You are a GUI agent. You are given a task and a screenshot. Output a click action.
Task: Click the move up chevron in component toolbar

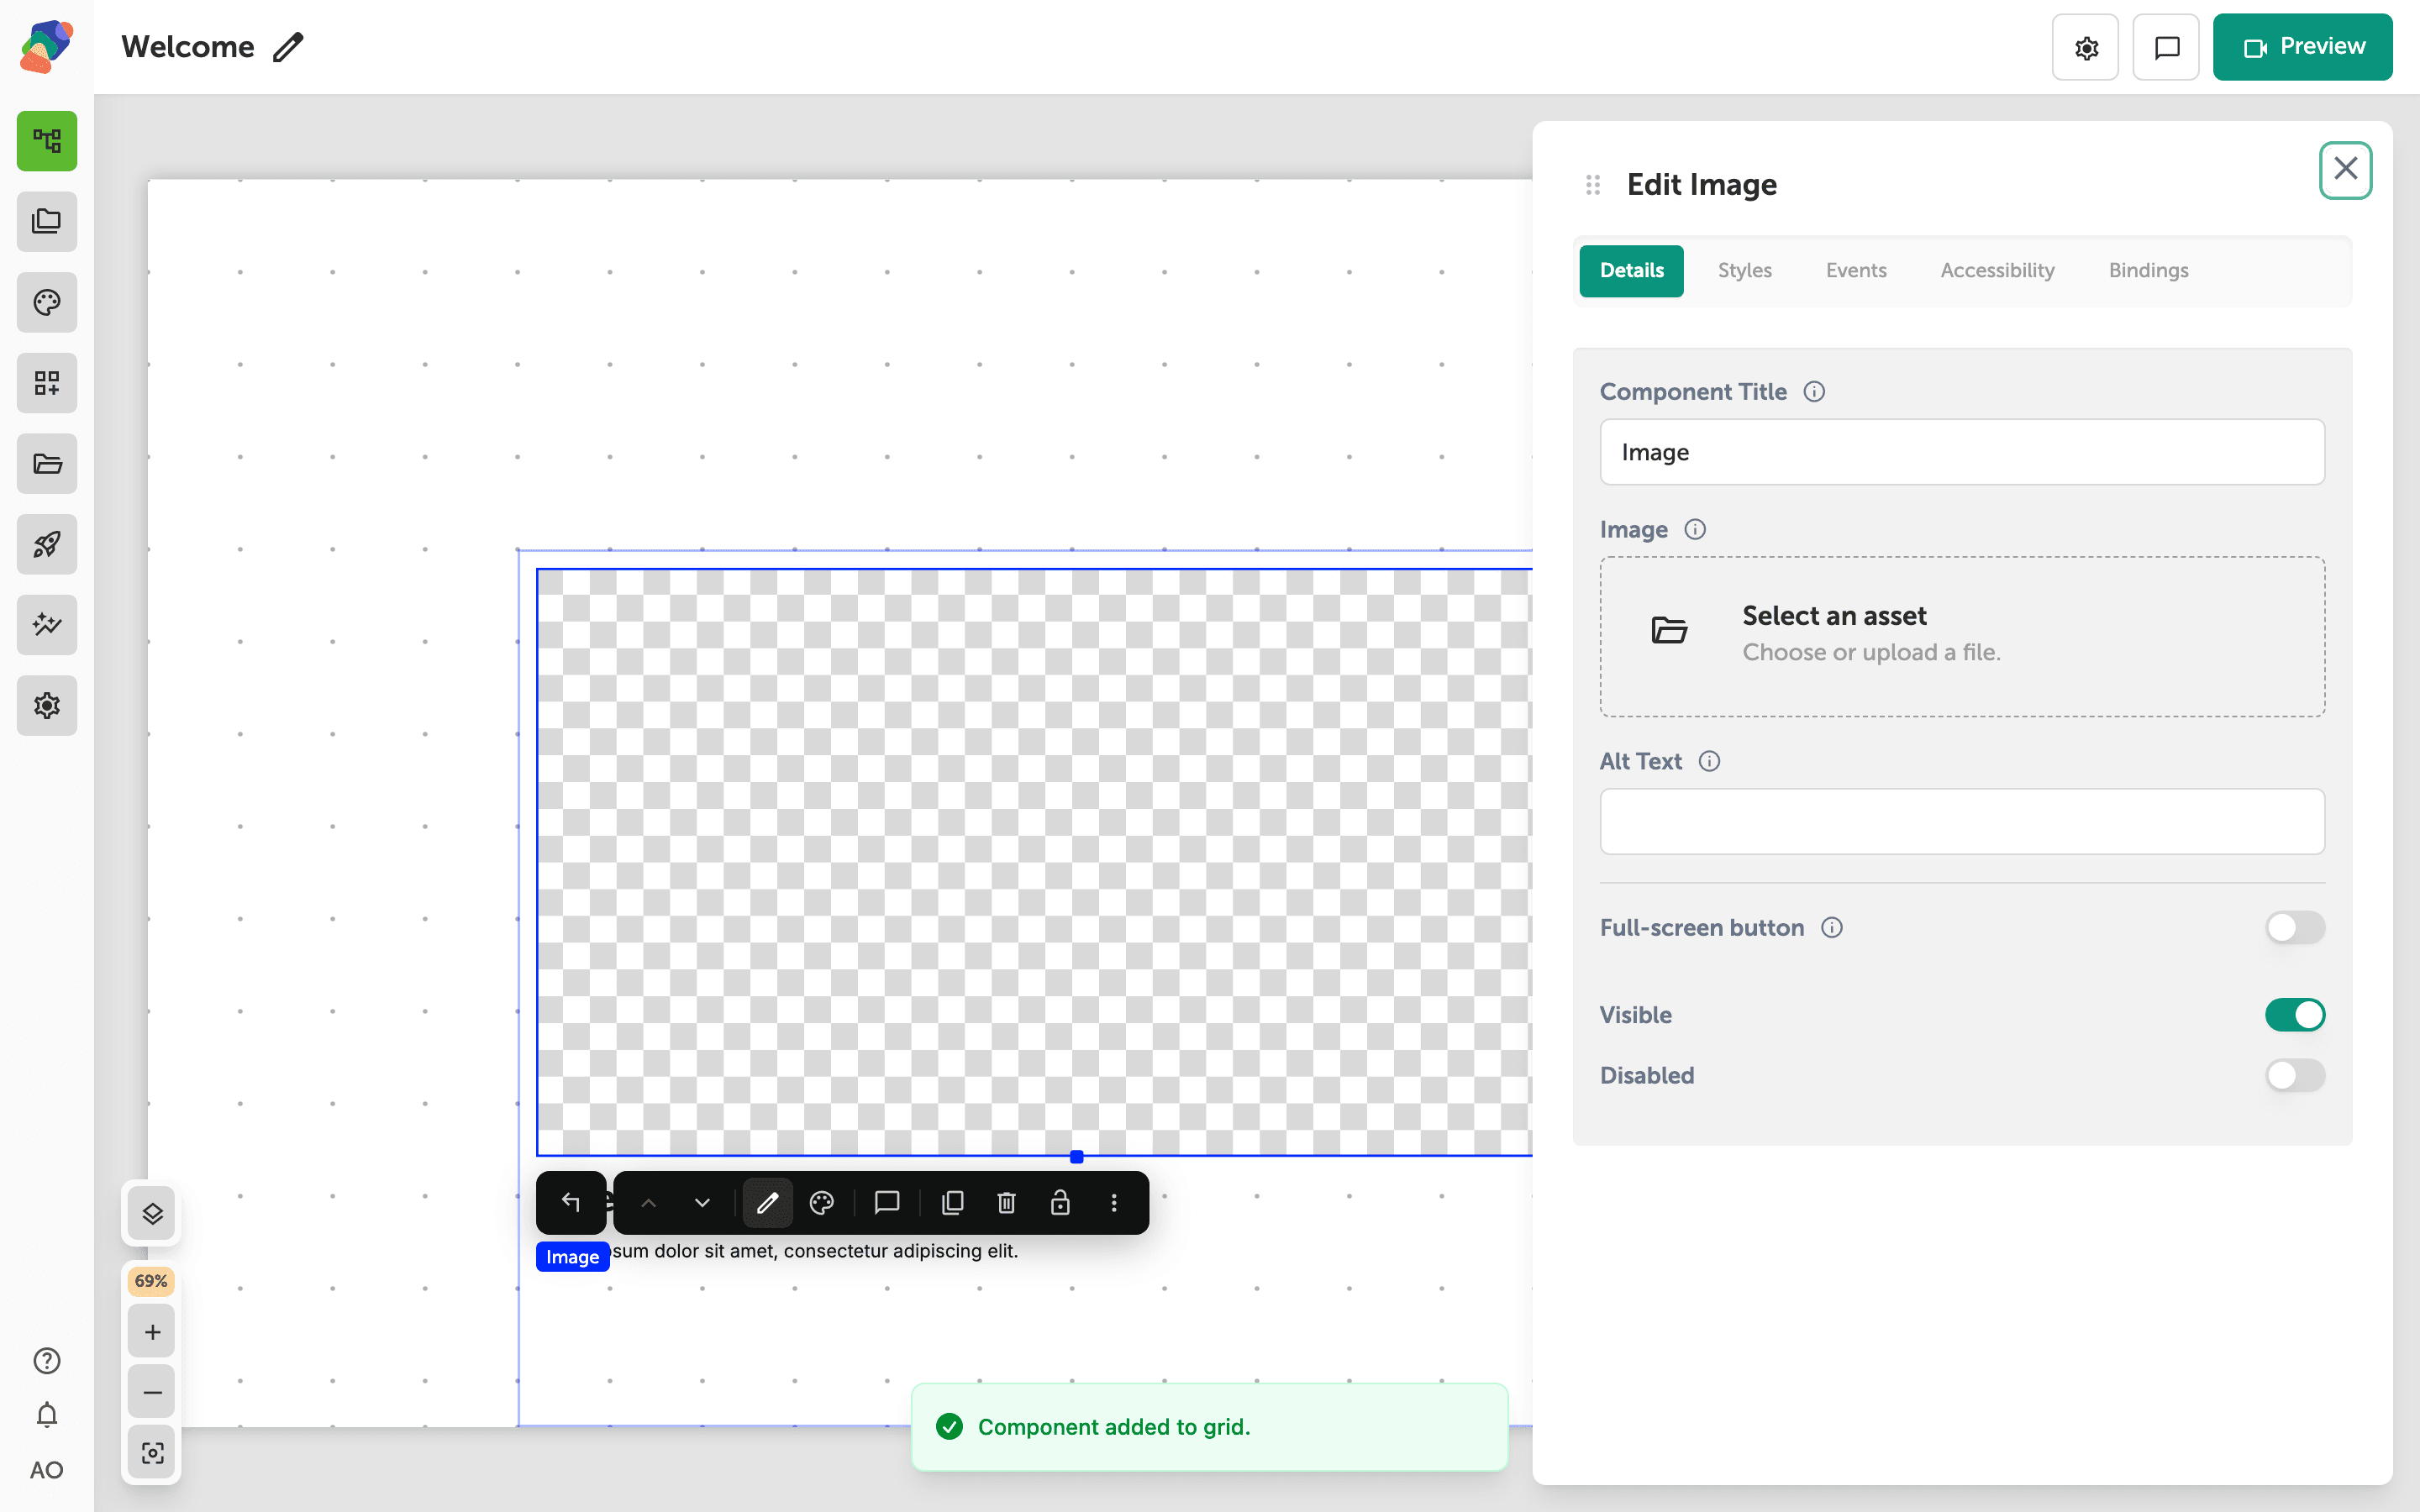[649, 1202]
